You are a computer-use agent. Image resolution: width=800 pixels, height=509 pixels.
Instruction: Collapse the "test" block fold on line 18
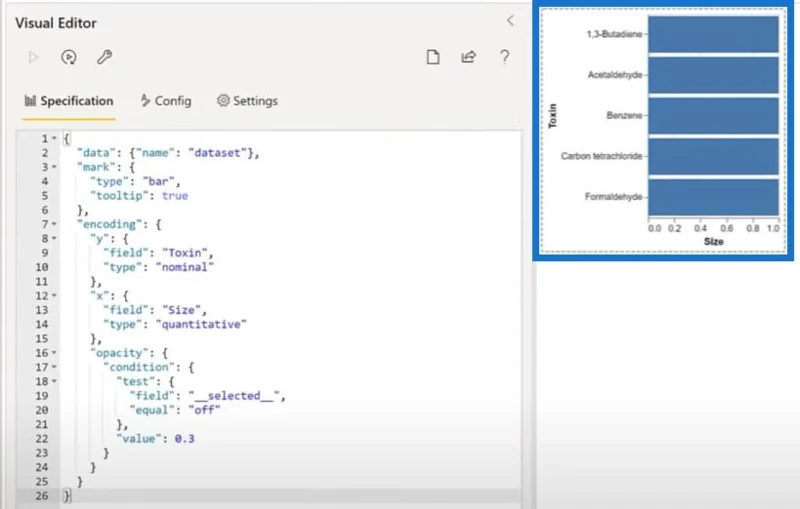pos(54,381)
